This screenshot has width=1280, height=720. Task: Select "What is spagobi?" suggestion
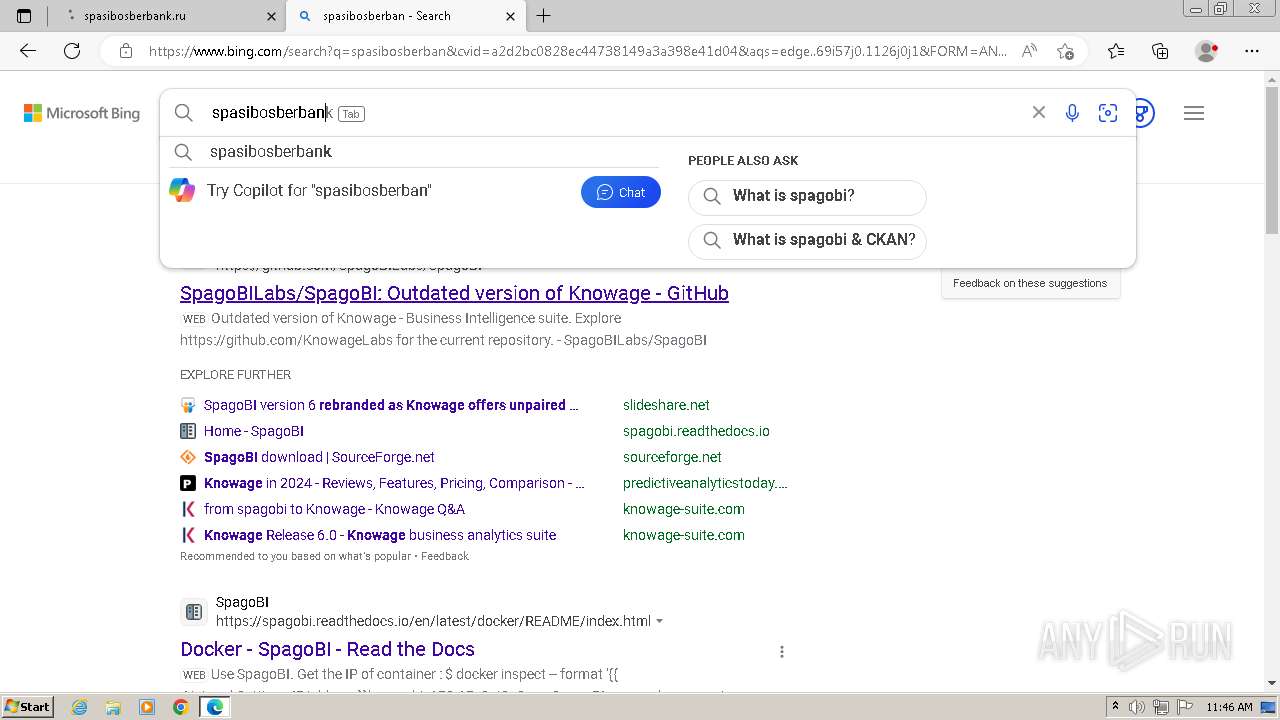[x=807, y=196]
